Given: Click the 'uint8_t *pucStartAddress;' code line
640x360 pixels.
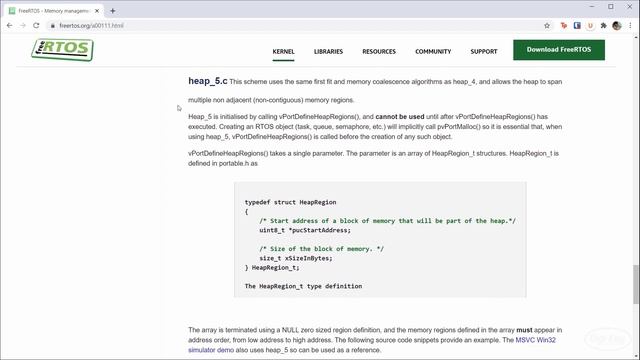Looking at the screenshot, I should 304,230.
